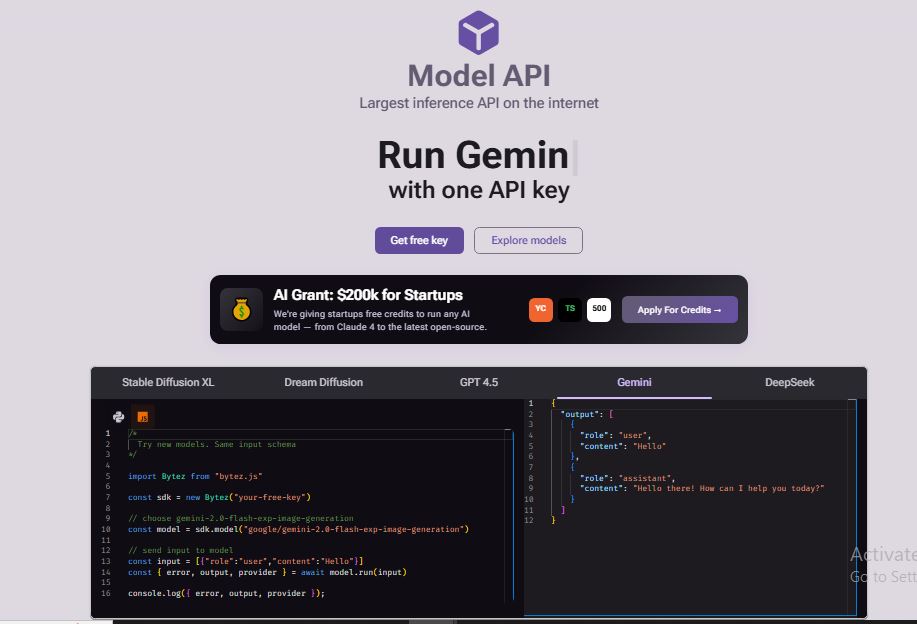Click the console.log line in code editor

(x=226, y=593)
